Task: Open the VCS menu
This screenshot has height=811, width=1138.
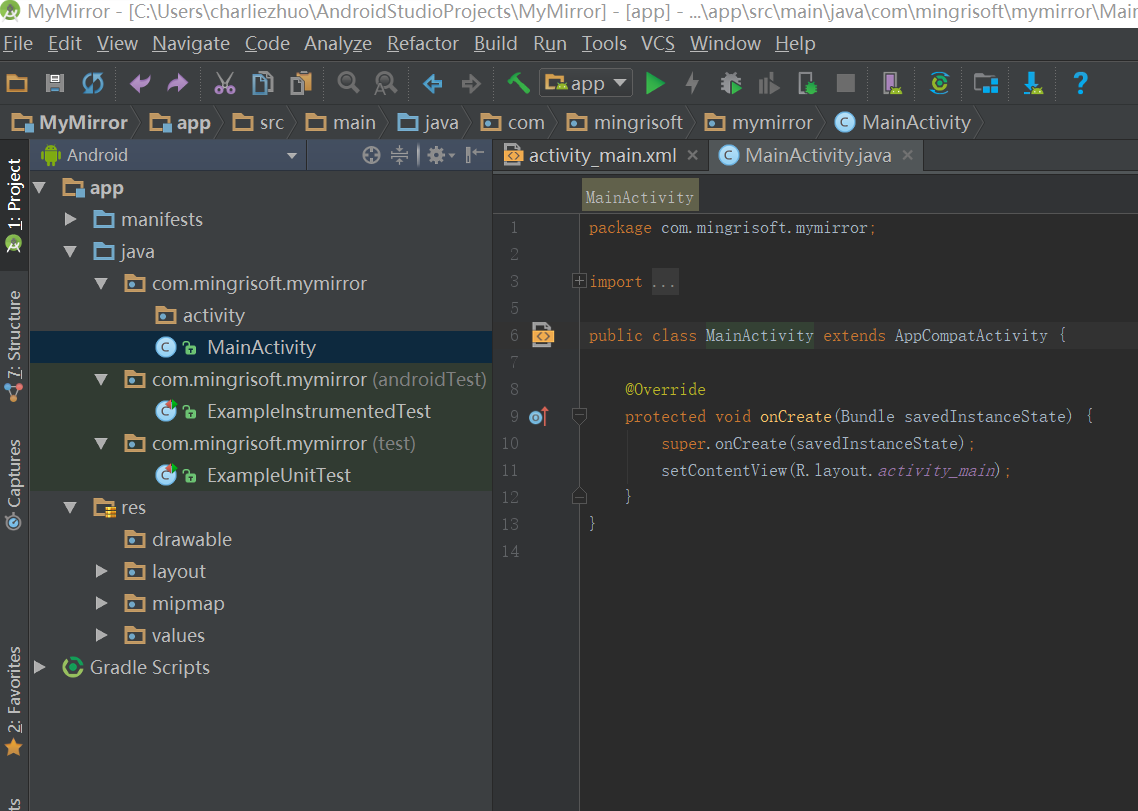Action: tap(658, 44)
